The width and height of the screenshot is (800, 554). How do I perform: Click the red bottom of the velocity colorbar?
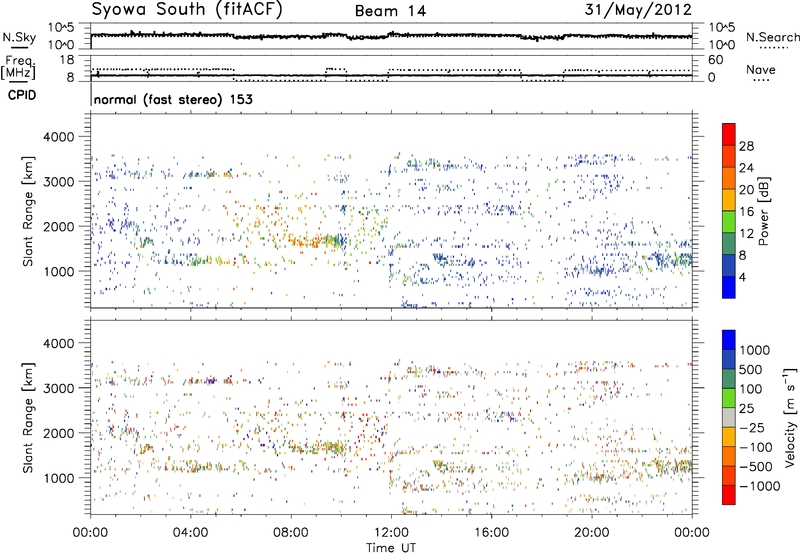pyautogui.click(x=729, y=495)
